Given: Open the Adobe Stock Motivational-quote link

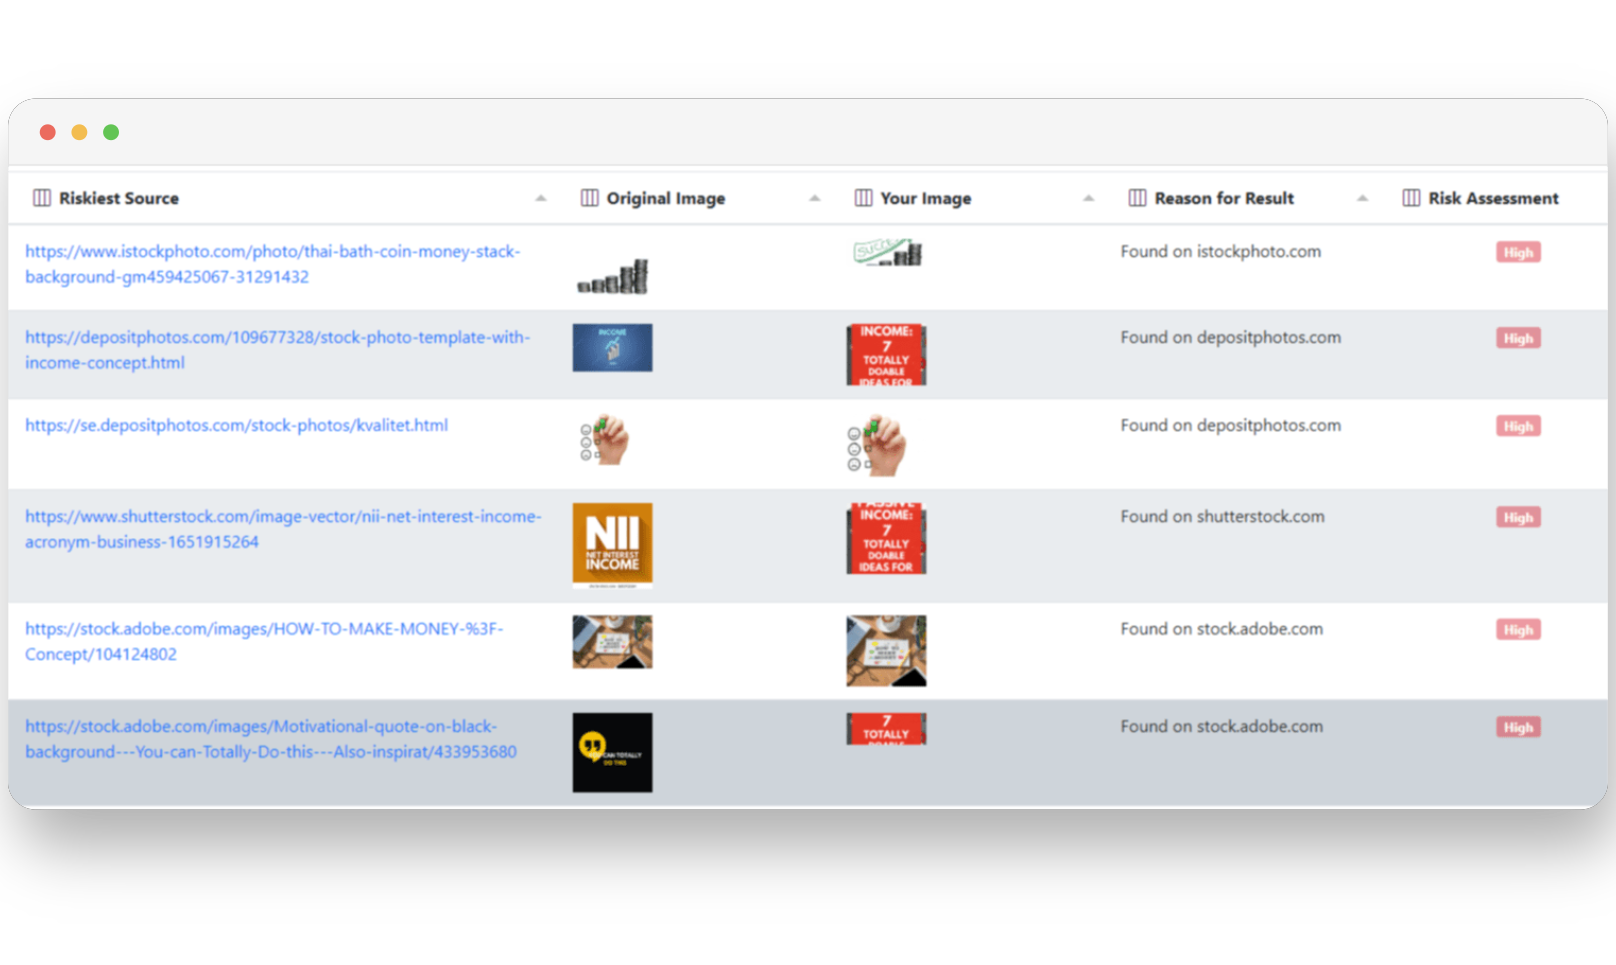Looking at the screenshot, I should [x=270, y=739].
